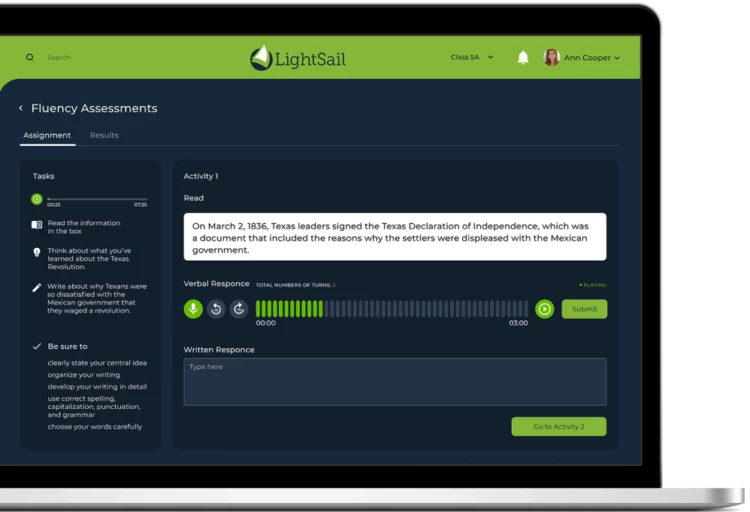Click the book icon beside Read the information
This screenshot has width=750, height=512.
[x=37, y=225]
